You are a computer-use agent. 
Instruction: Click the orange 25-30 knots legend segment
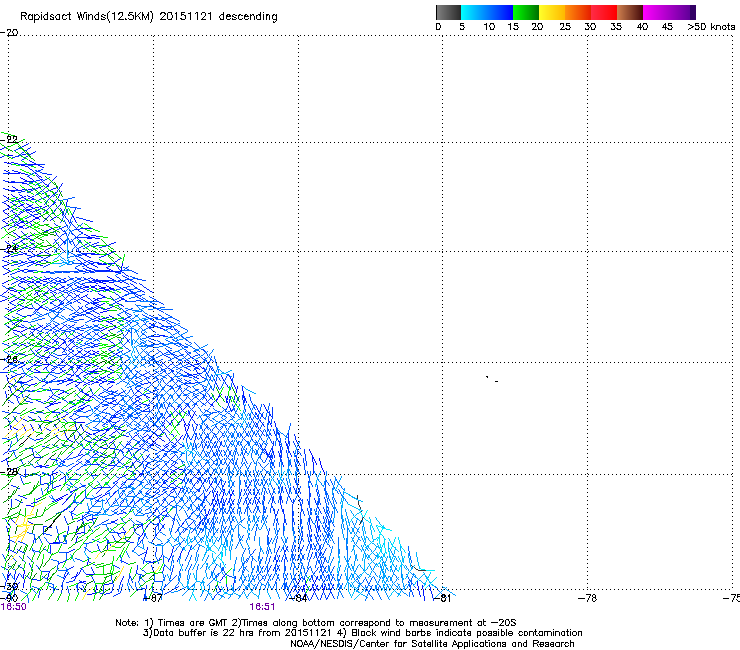(578, 12)
